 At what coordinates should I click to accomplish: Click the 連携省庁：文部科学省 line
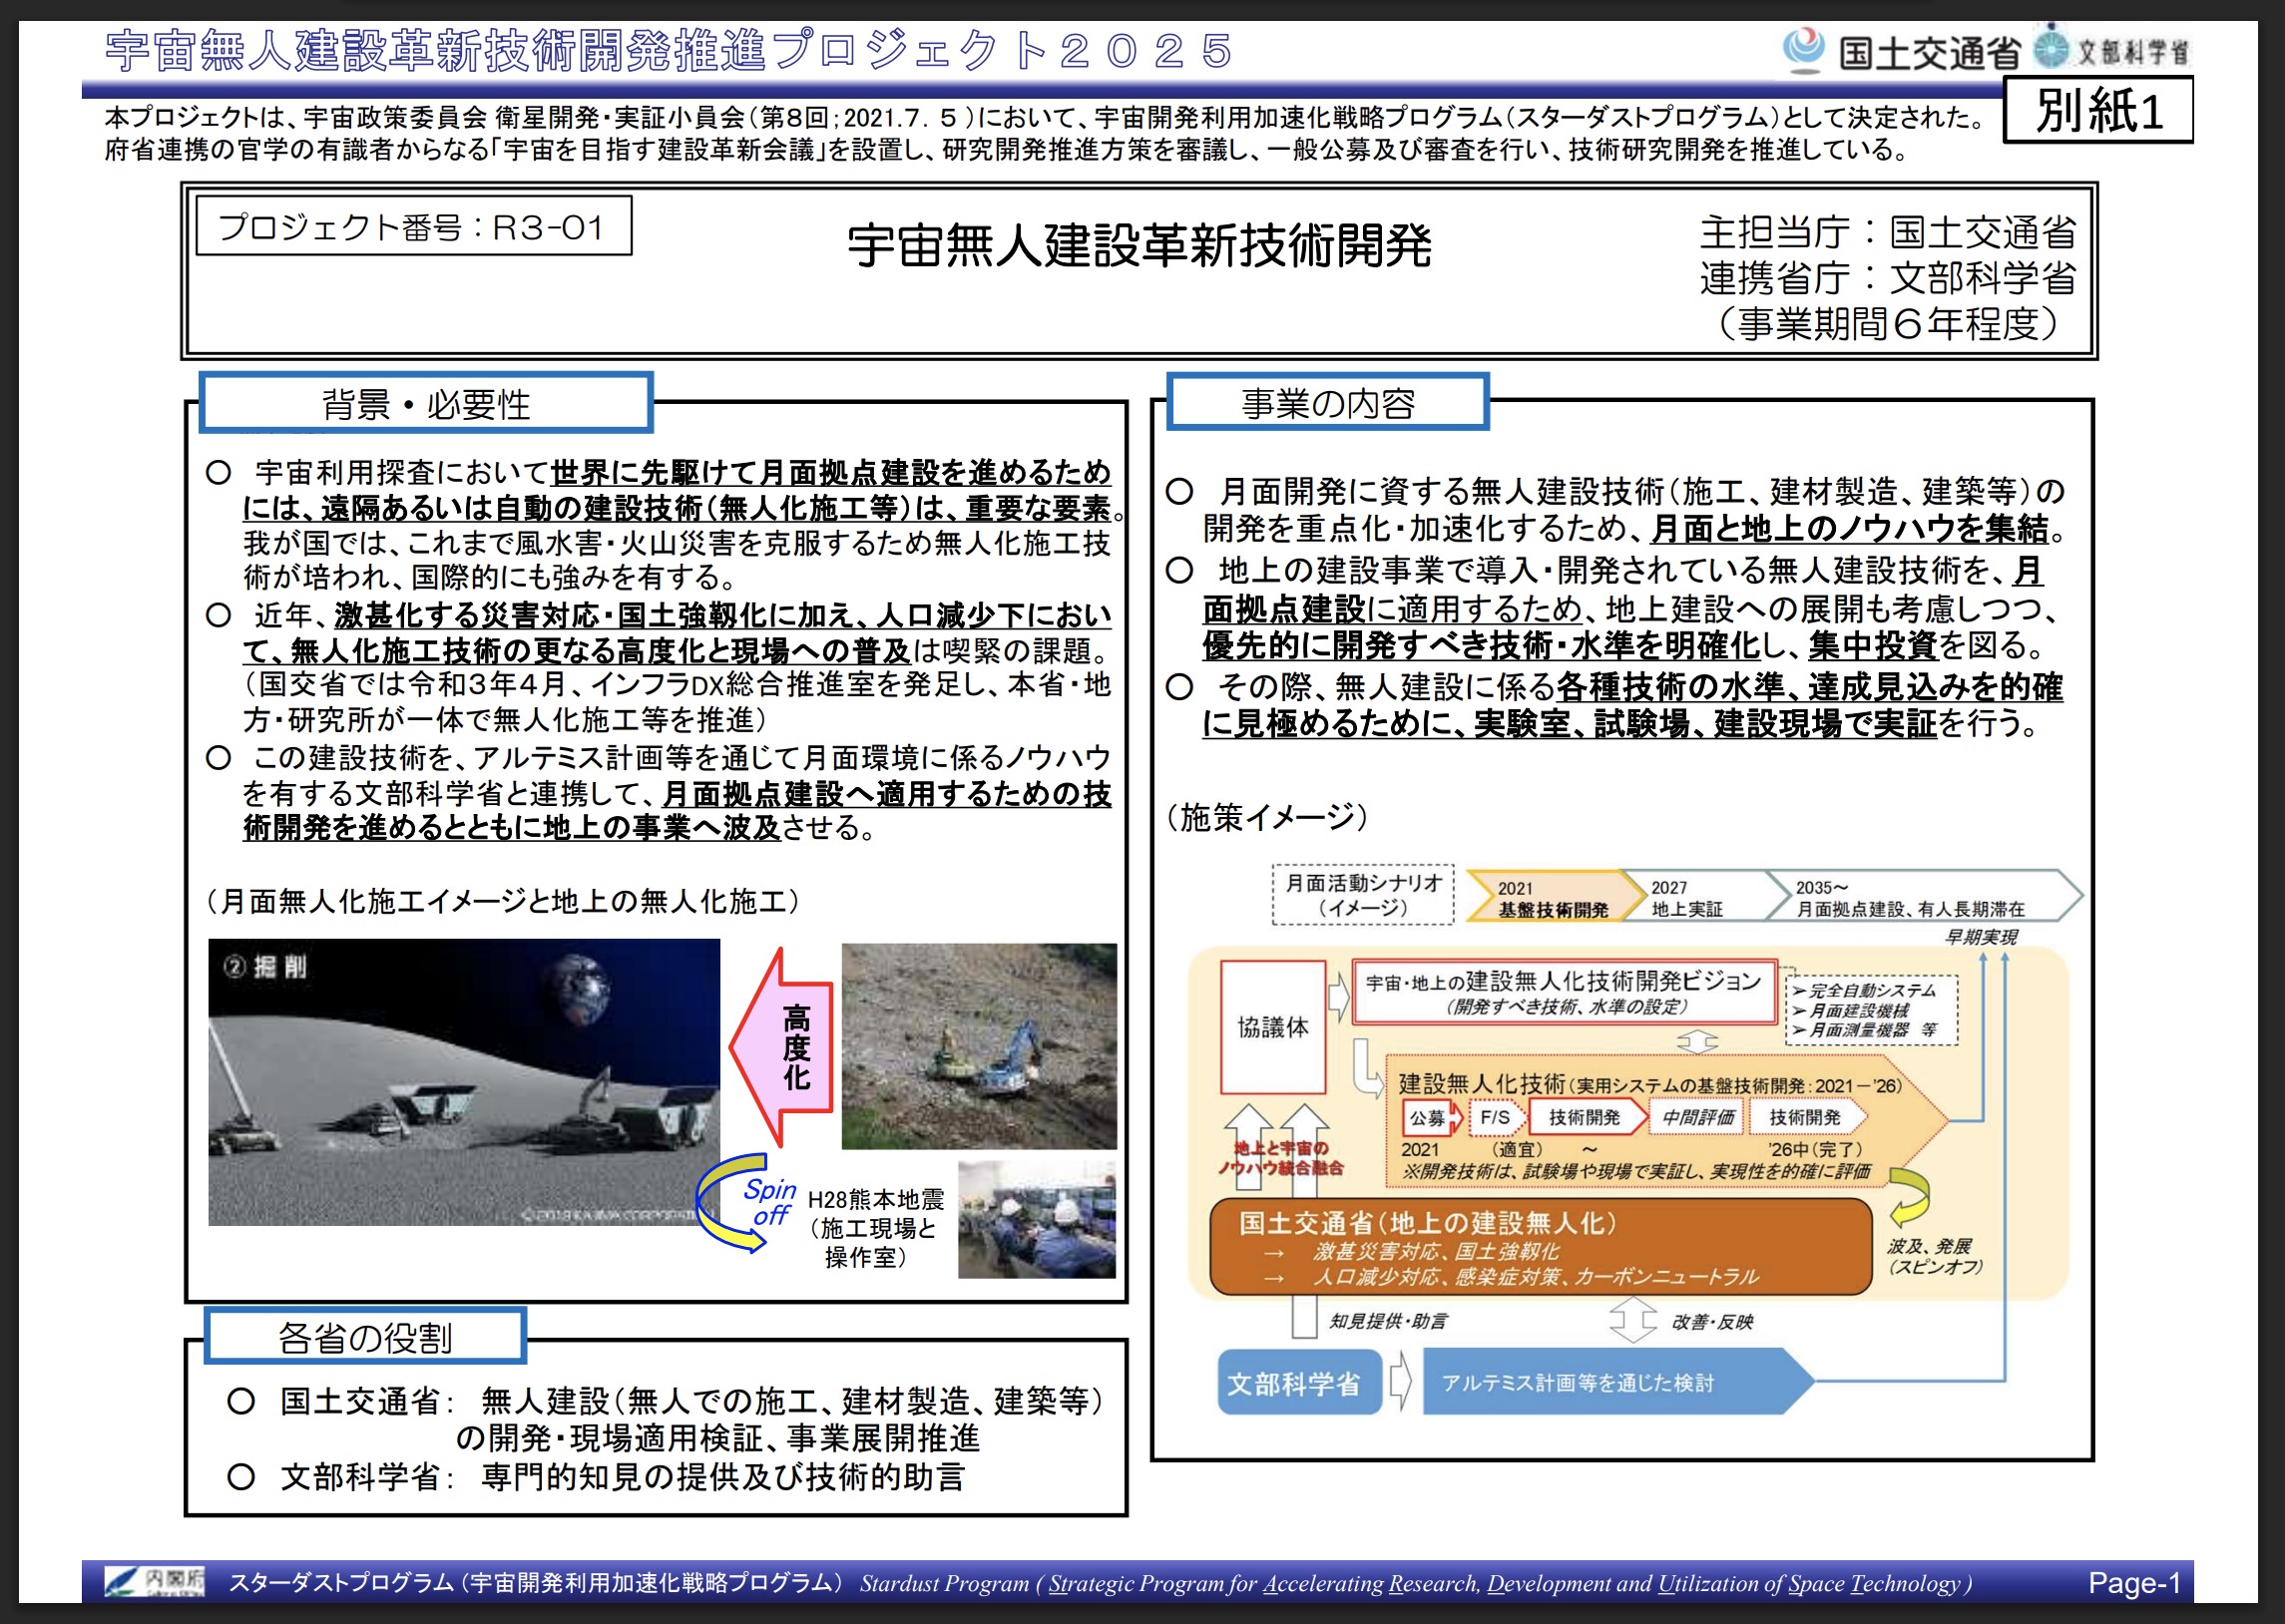pos(1887,277)
